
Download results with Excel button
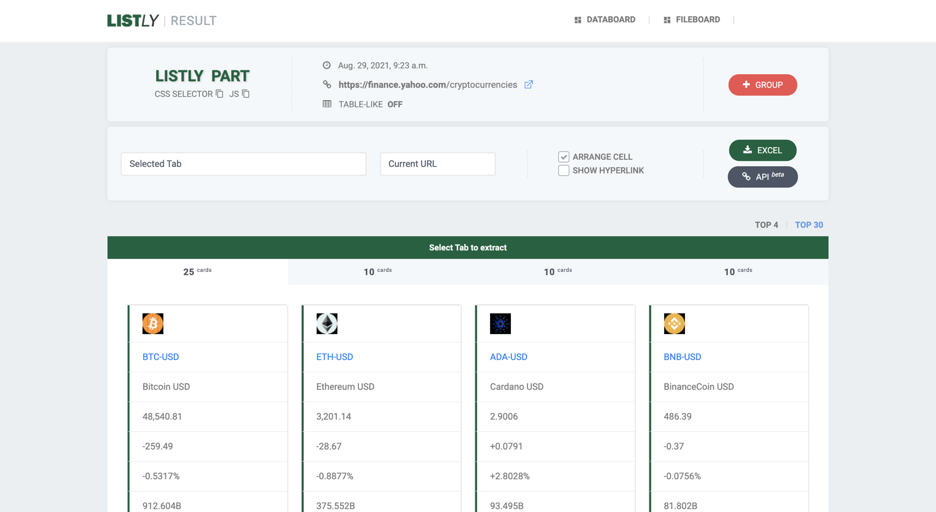point(763,150)
